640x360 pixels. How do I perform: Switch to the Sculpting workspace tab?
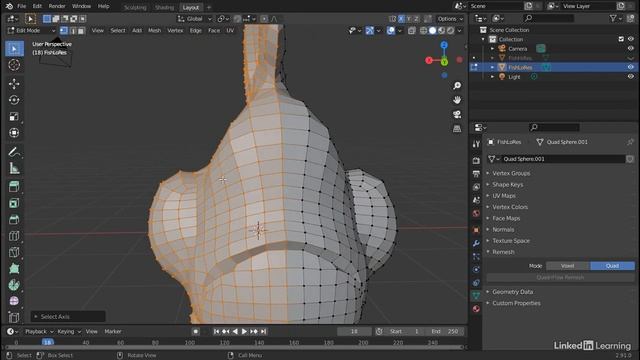pyautogui.click(x=135, y=7)
